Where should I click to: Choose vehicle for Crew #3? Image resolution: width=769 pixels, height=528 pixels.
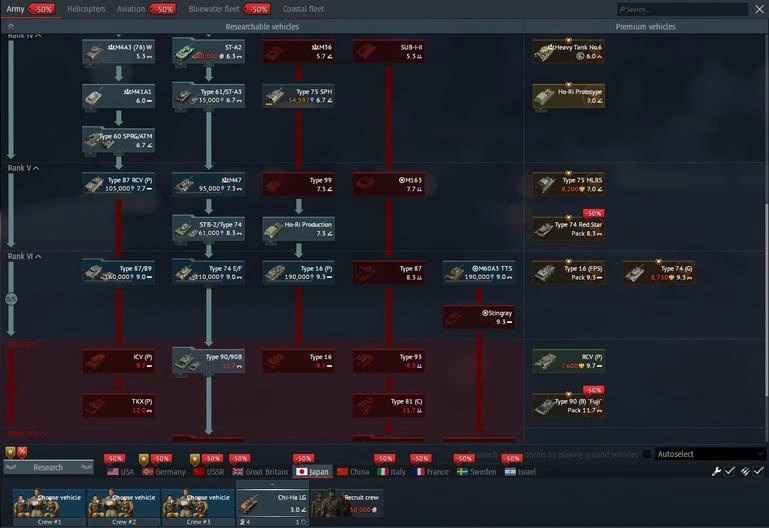pos(198,503)
